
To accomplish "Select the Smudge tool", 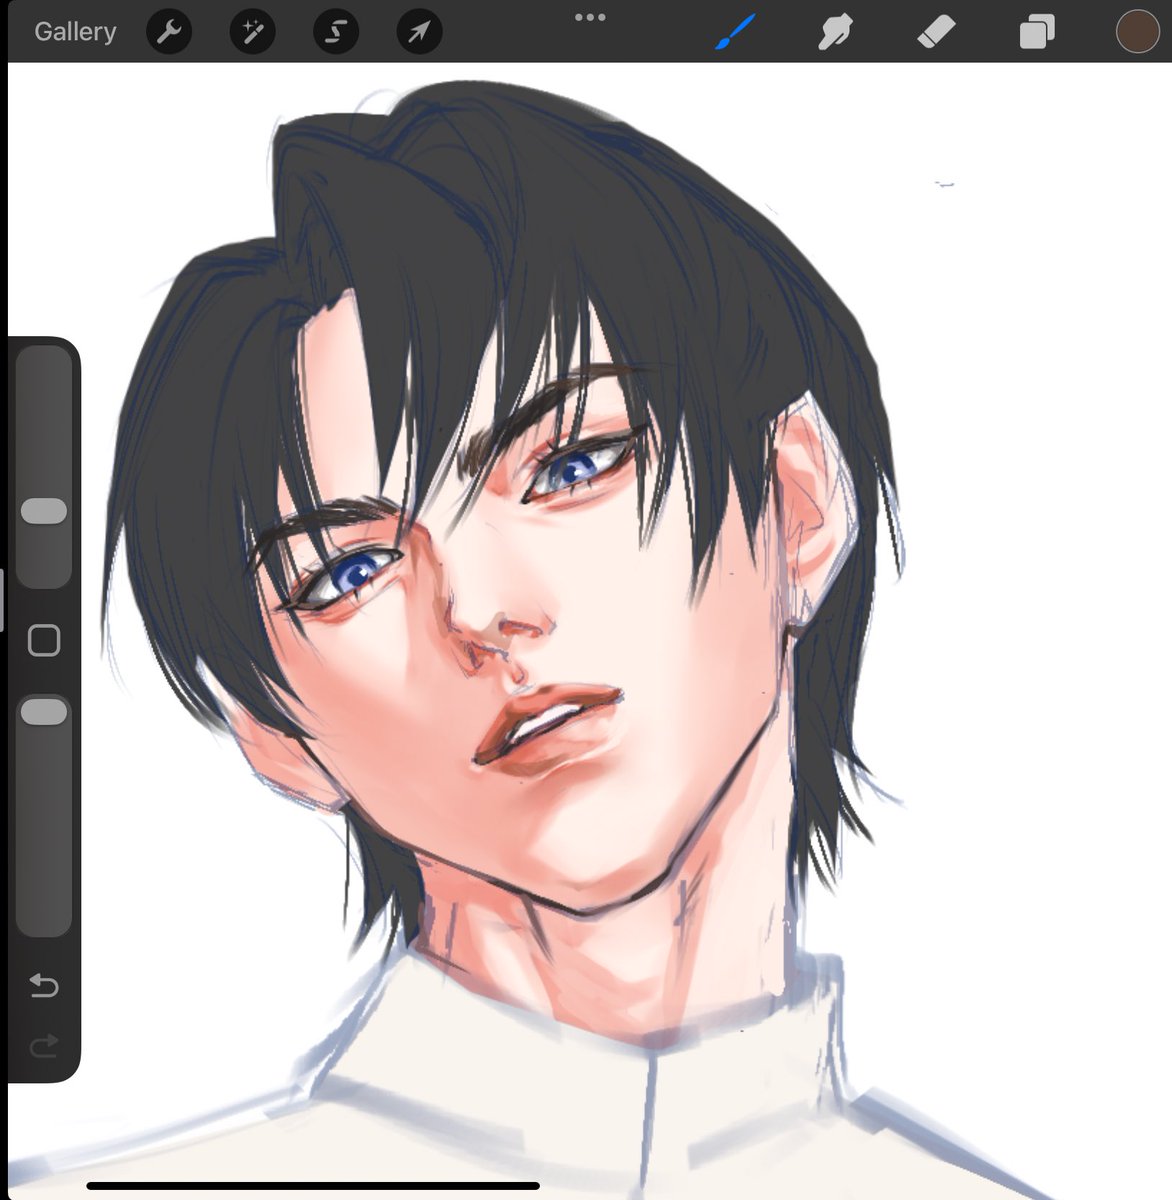I will (x=835, y=32).
